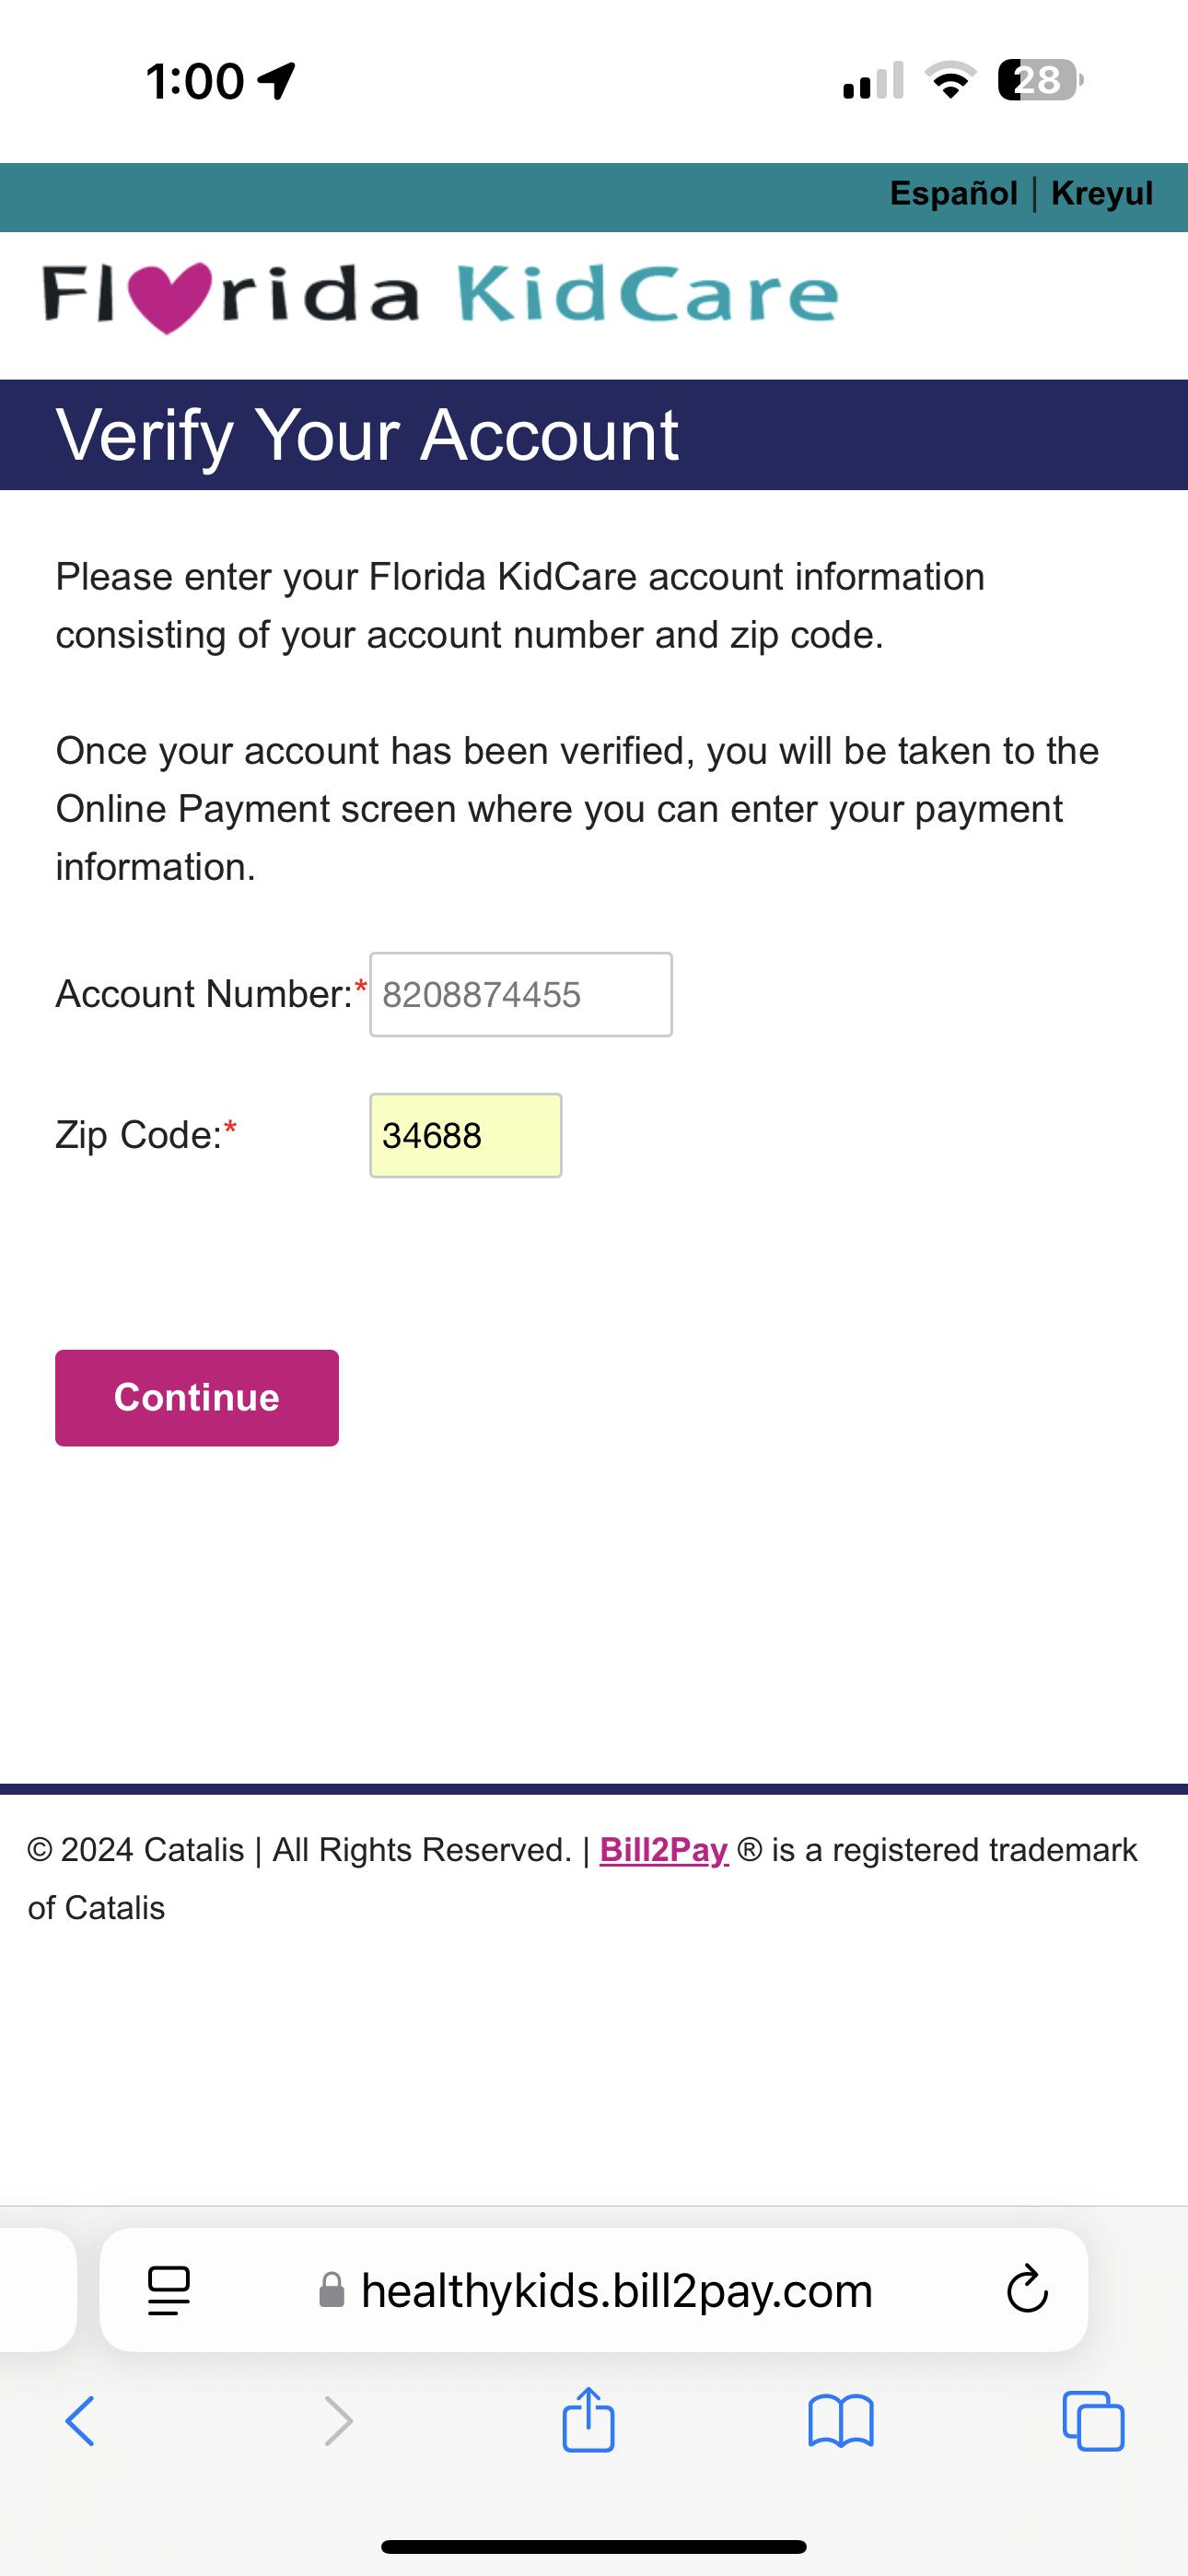Image resolution: width=1188 pixels, height=2576 pixels.
Task: Open the page reader menu icon
Action: pyautogui.click(x=169, y=2289)
